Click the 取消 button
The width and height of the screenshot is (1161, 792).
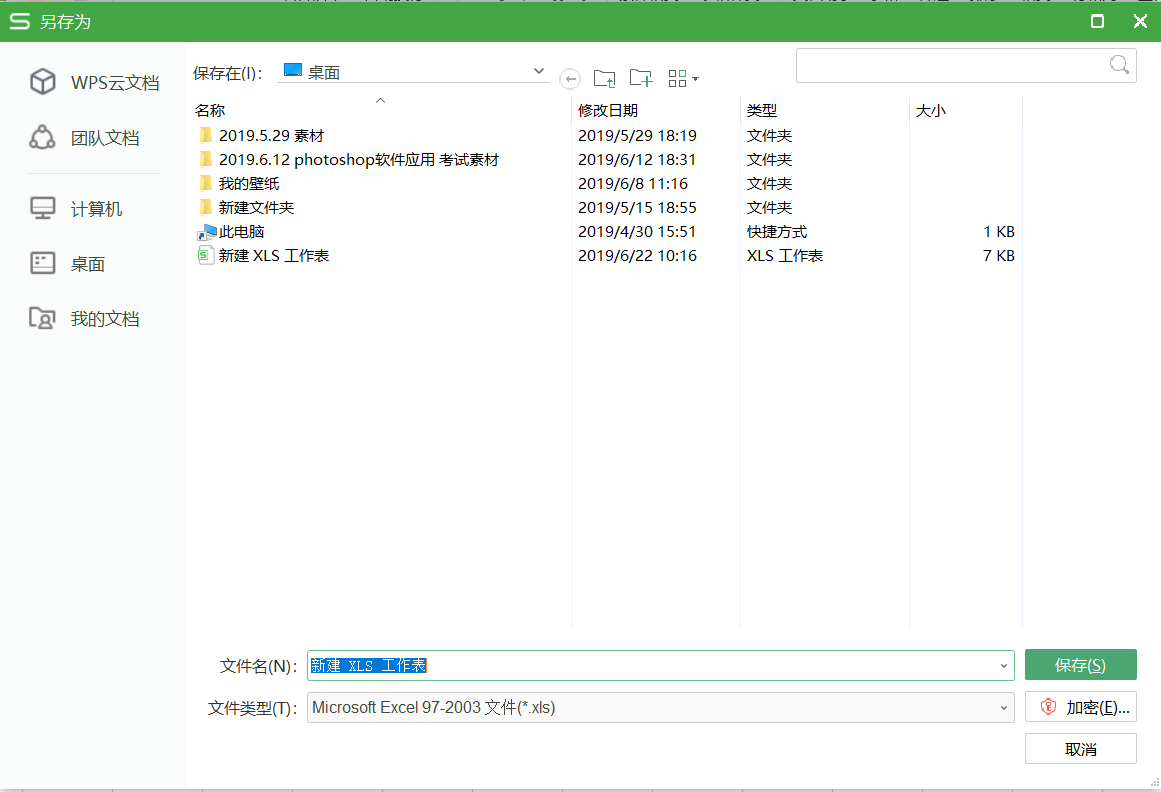pos(1080,748)
